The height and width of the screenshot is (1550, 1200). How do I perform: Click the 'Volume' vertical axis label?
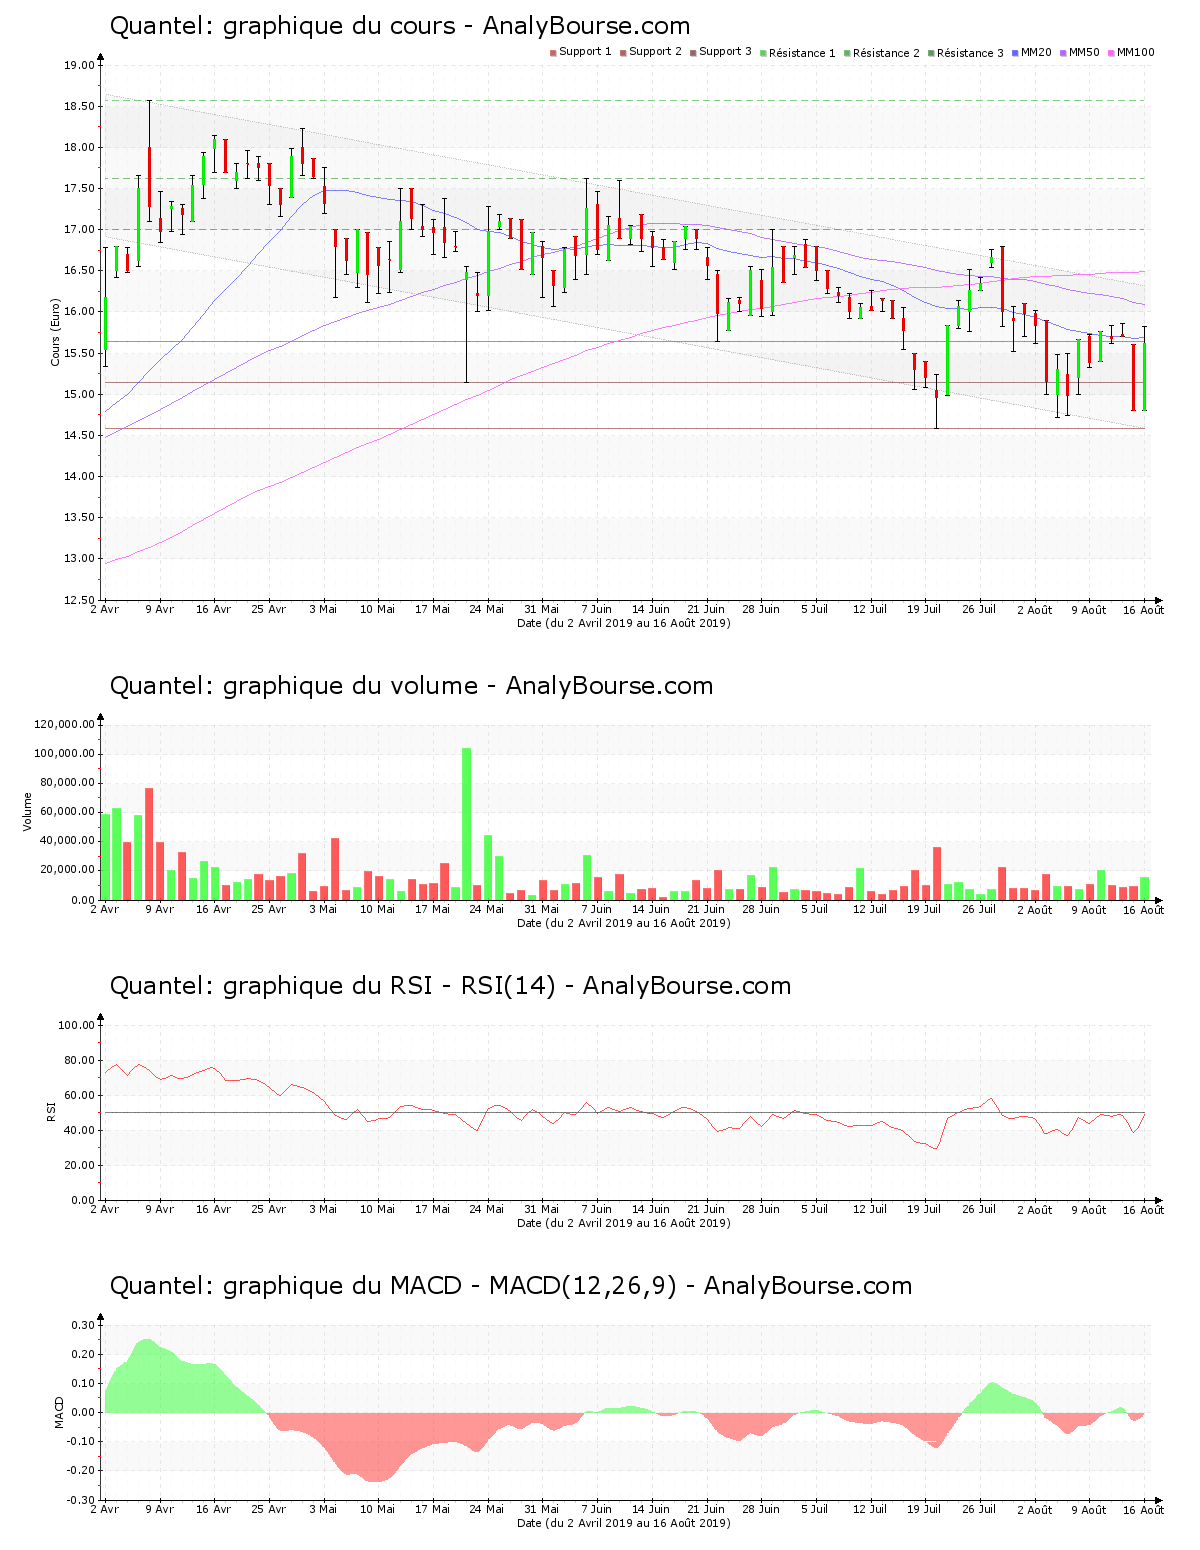(x=28, y=811)
